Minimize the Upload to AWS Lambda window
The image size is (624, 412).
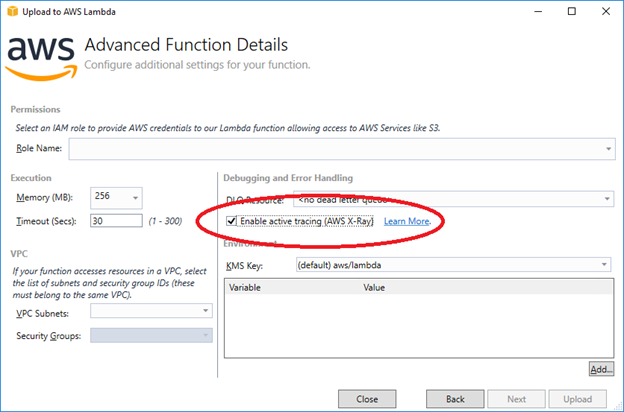click(538, 12)
